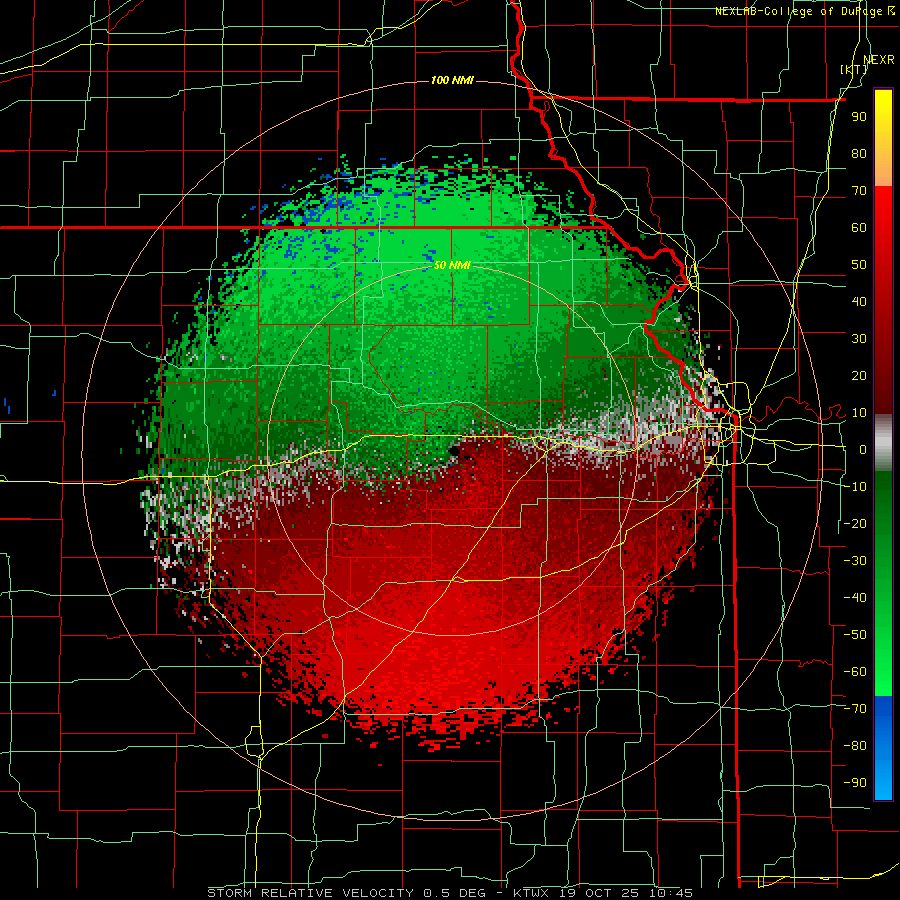Click the NEXR label at top right
Screen dimensions: 900x900
[x=879, y=59]
